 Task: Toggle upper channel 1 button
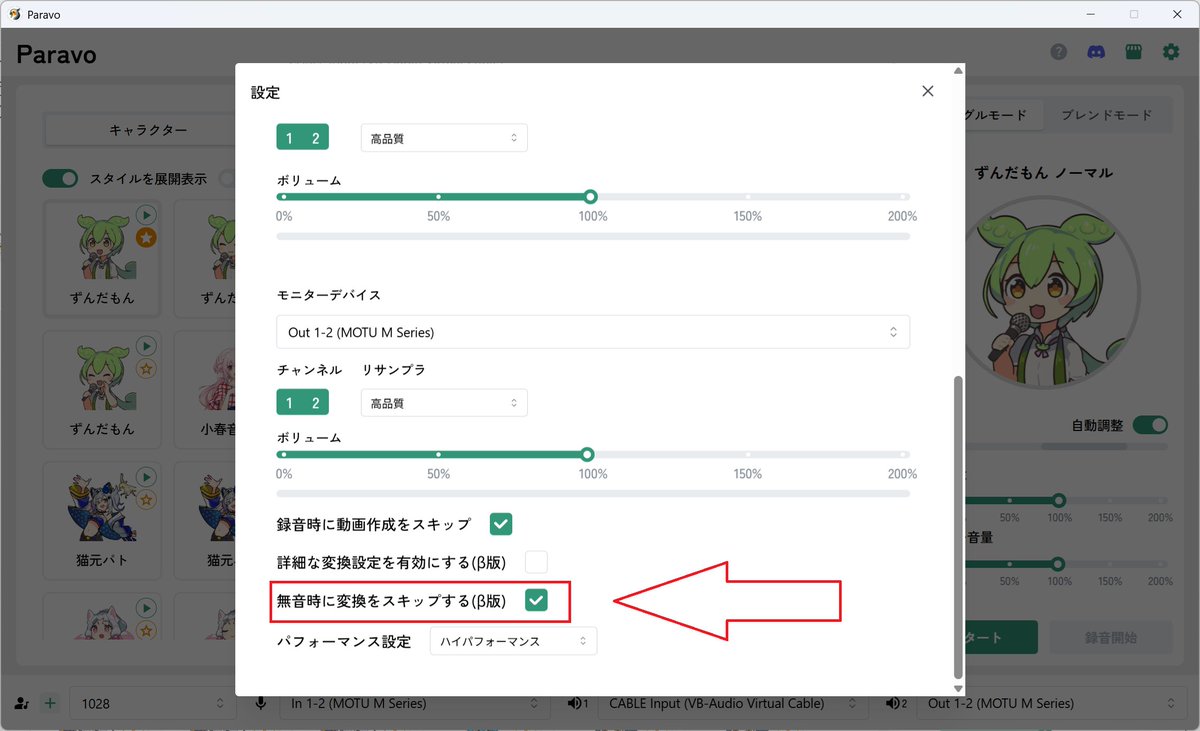[x=290, y=138]
